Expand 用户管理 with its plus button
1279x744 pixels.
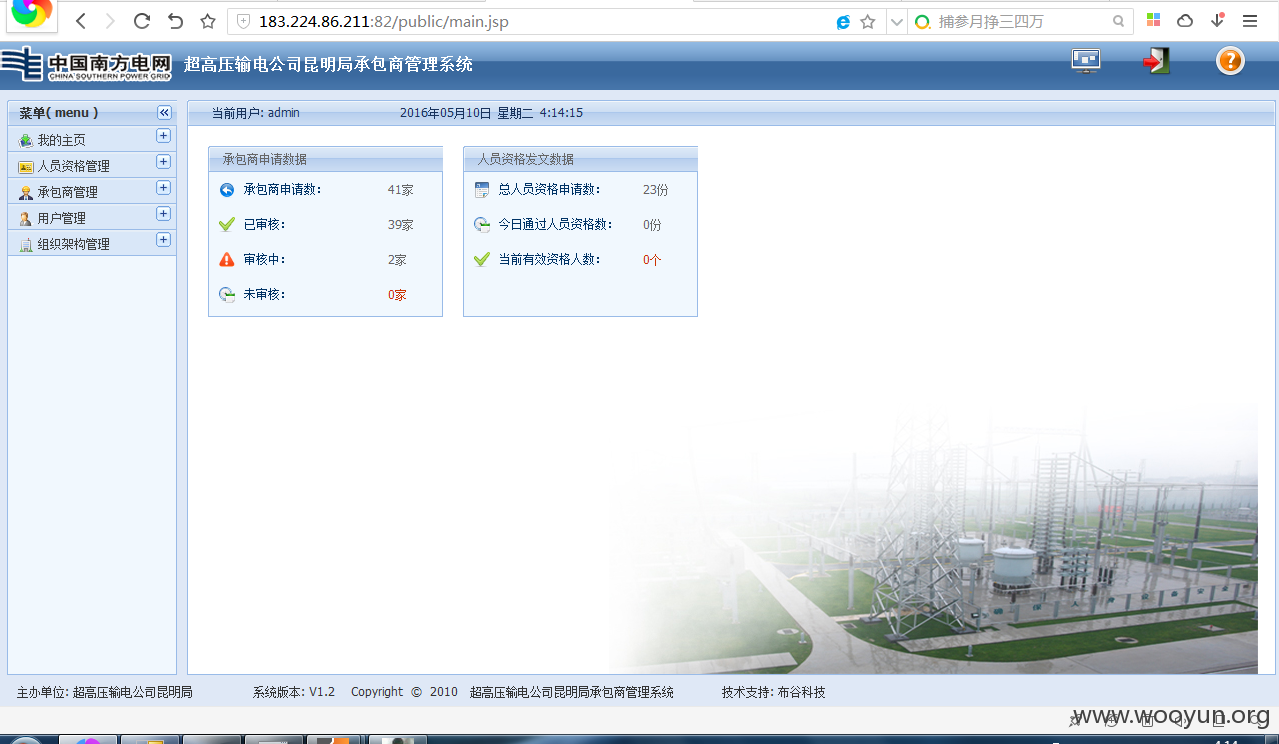(x=163, y=214)
